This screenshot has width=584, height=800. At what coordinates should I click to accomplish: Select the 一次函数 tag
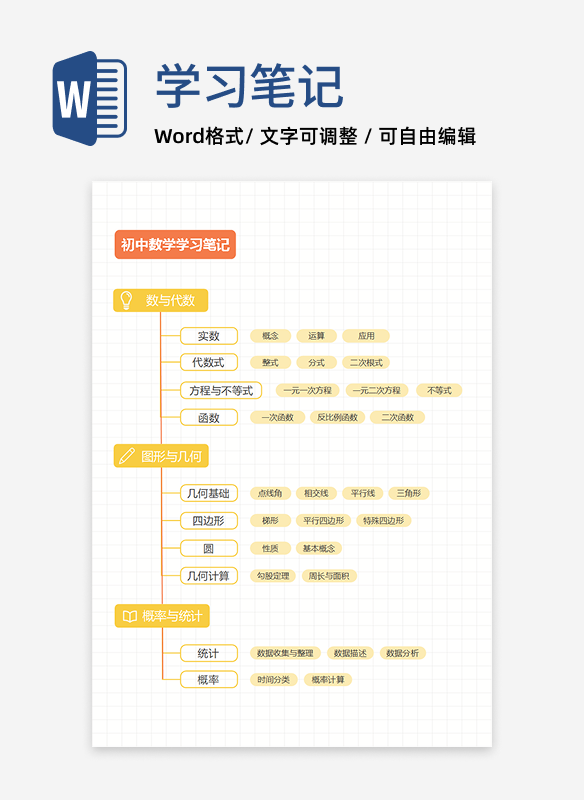(277, 417)
